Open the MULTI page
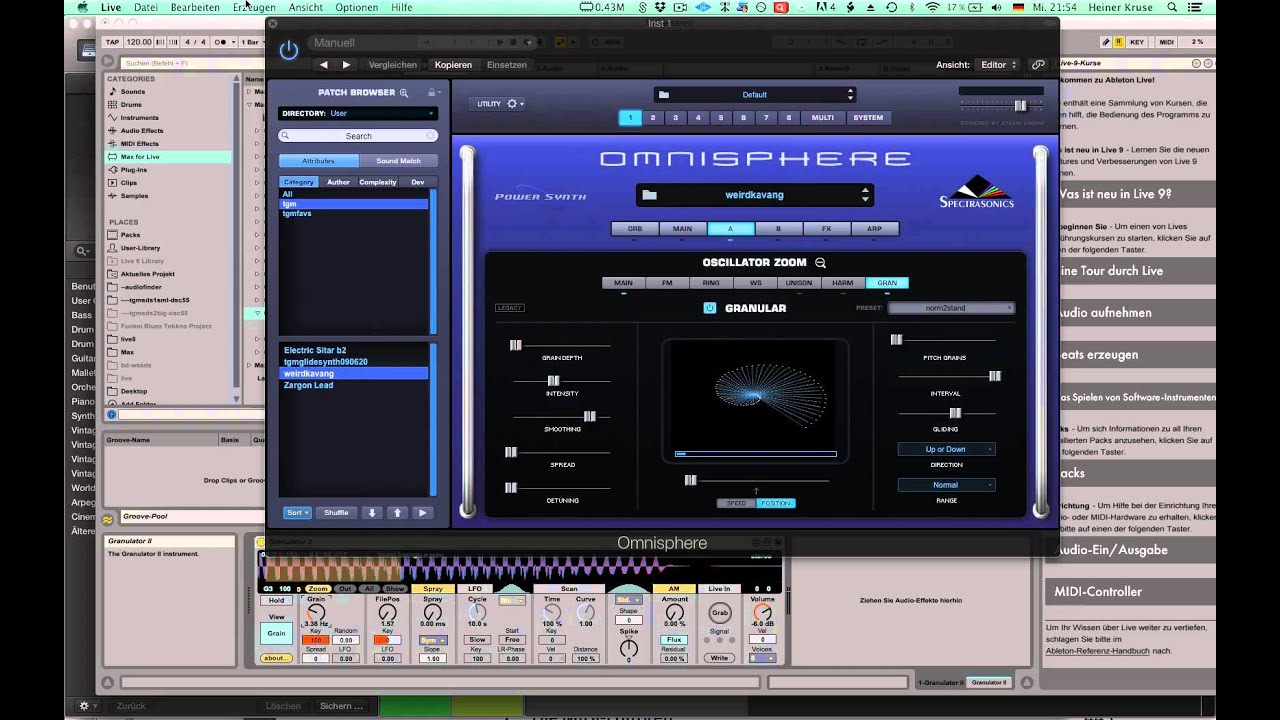This screenshot has width=1280, height=720. [823, 118]
